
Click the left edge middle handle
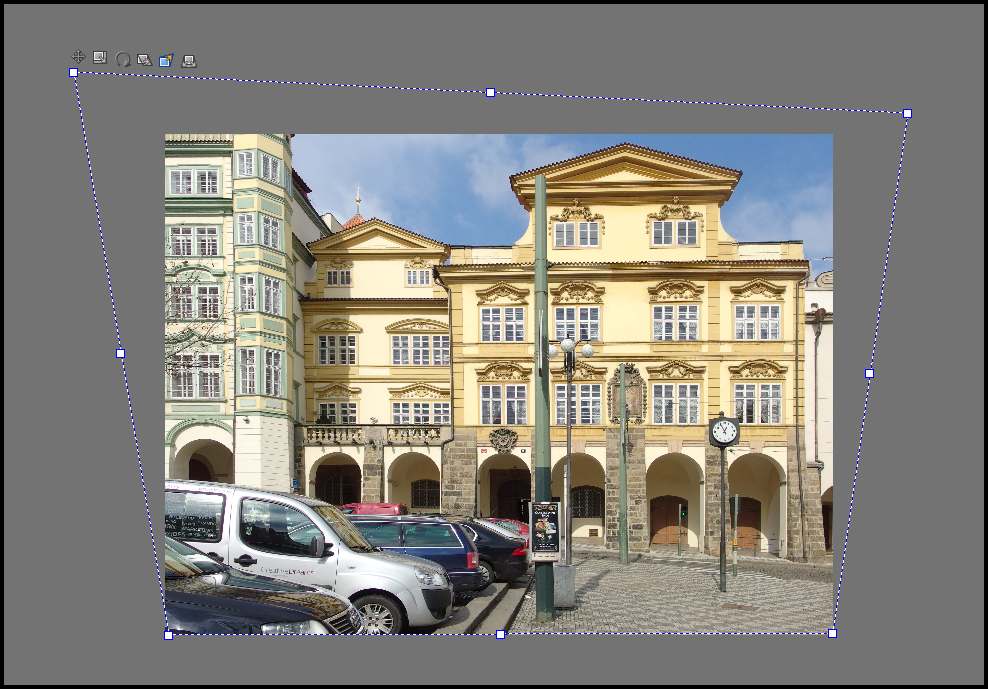120,353
